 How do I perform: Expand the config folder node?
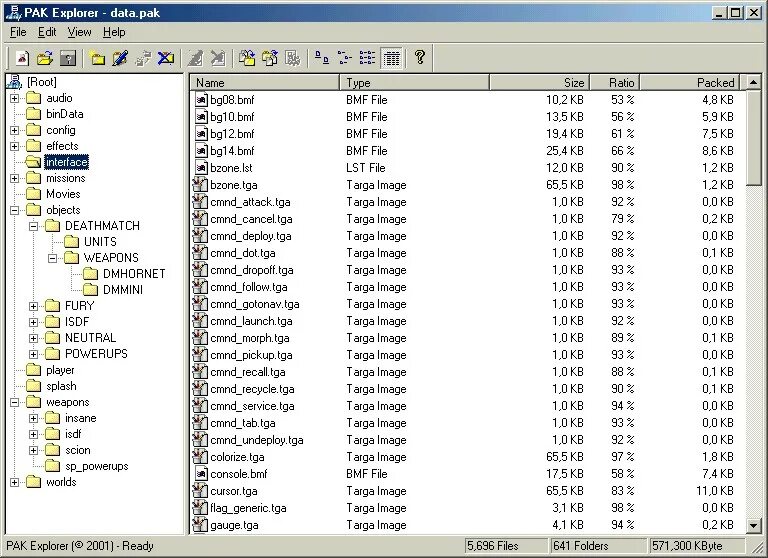[x=15, y=130]
